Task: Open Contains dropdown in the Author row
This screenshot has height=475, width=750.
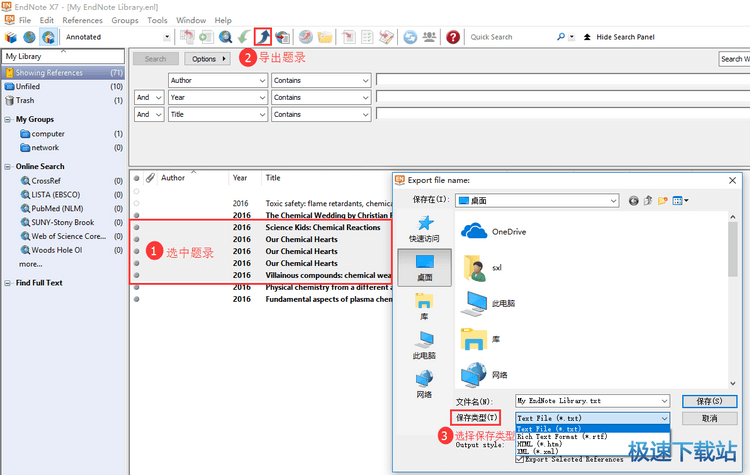Action: pos(365,80)
